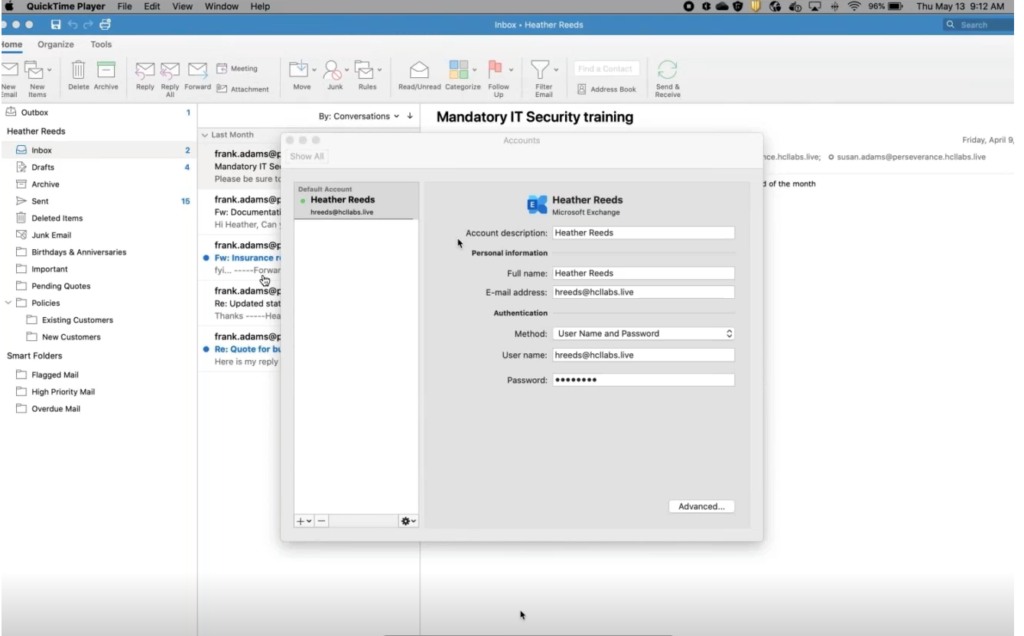Image resolution: width=1024 pixels, height=636 pixels.
Task: Click the Wi-Fi icon in menu bar
Action: tap(854, 7)
